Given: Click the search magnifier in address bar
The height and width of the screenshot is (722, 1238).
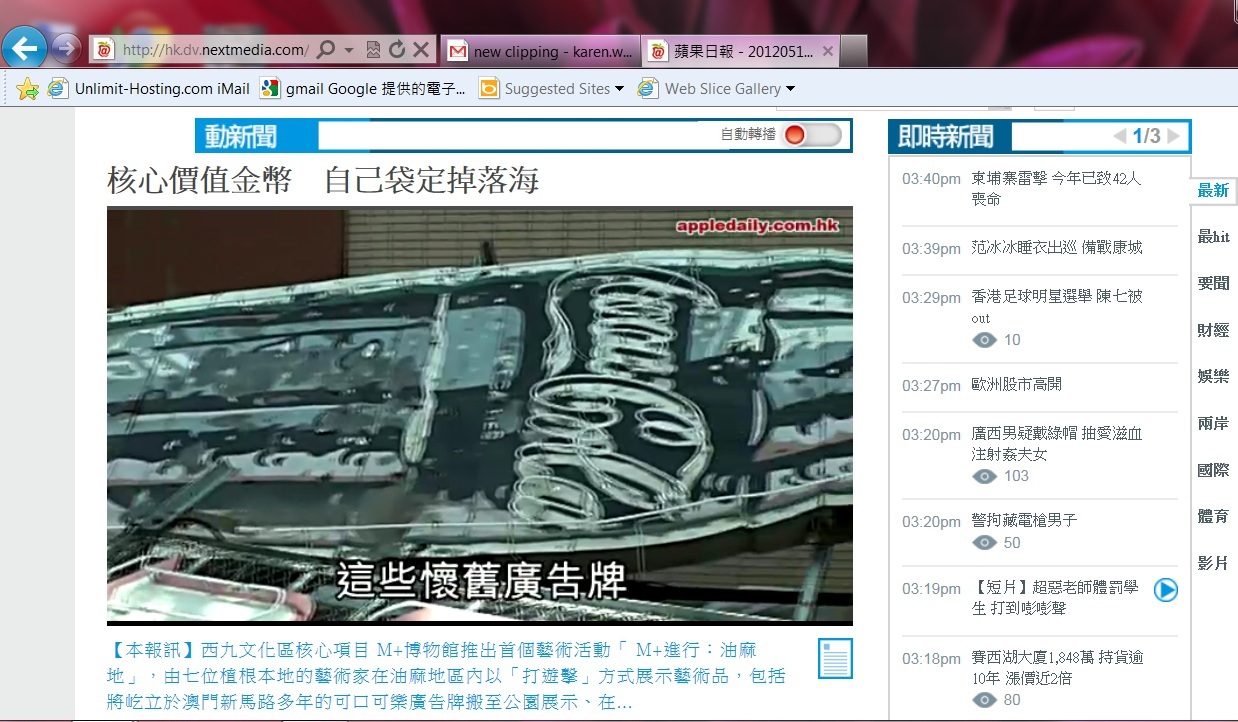Looking at the screenshot, I should pyautogui.click(x=326, y=49).
